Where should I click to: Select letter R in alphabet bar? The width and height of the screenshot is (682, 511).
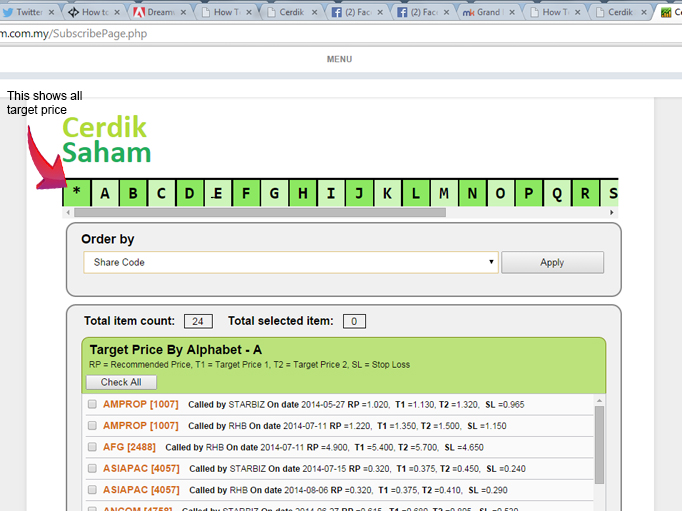585,193
